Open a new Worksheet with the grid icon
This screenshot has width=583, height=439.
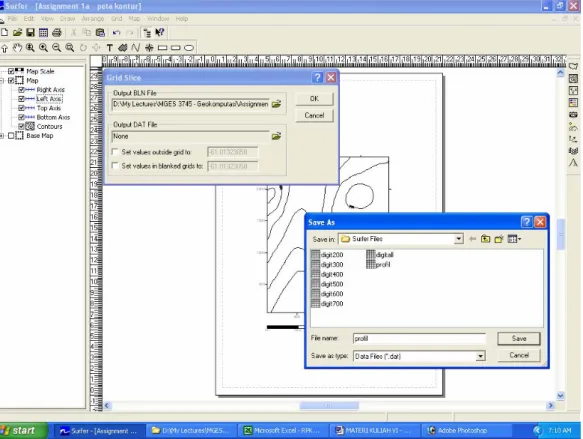pos(44,32)
